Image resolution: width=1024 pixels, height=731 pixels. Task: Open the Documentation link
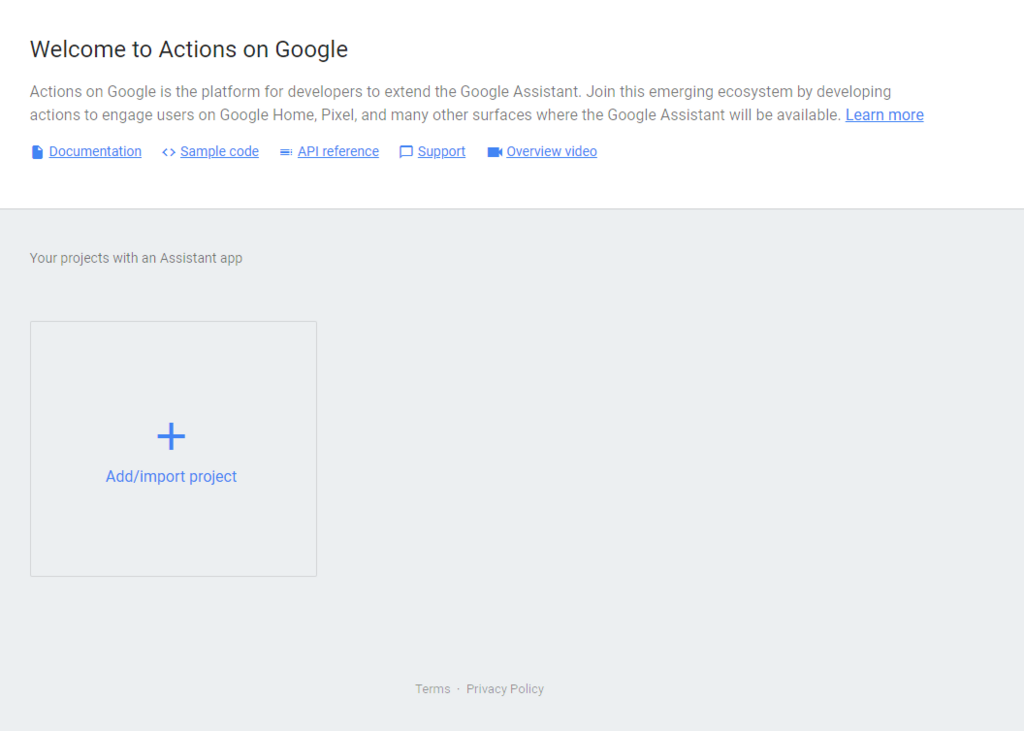95,152
